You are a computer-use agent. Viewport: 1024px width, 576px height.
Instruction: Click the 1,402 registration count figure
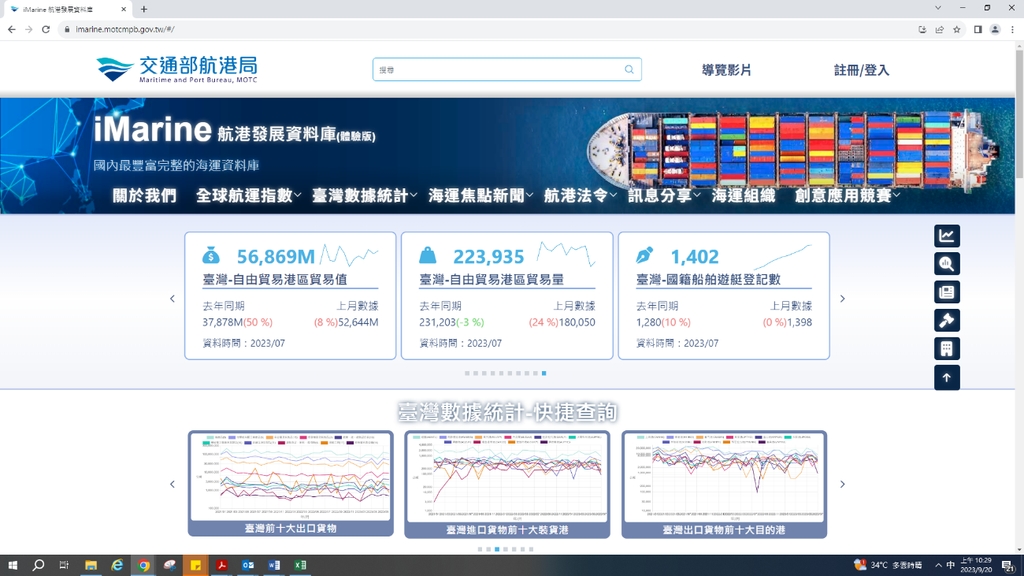(694, 256)
